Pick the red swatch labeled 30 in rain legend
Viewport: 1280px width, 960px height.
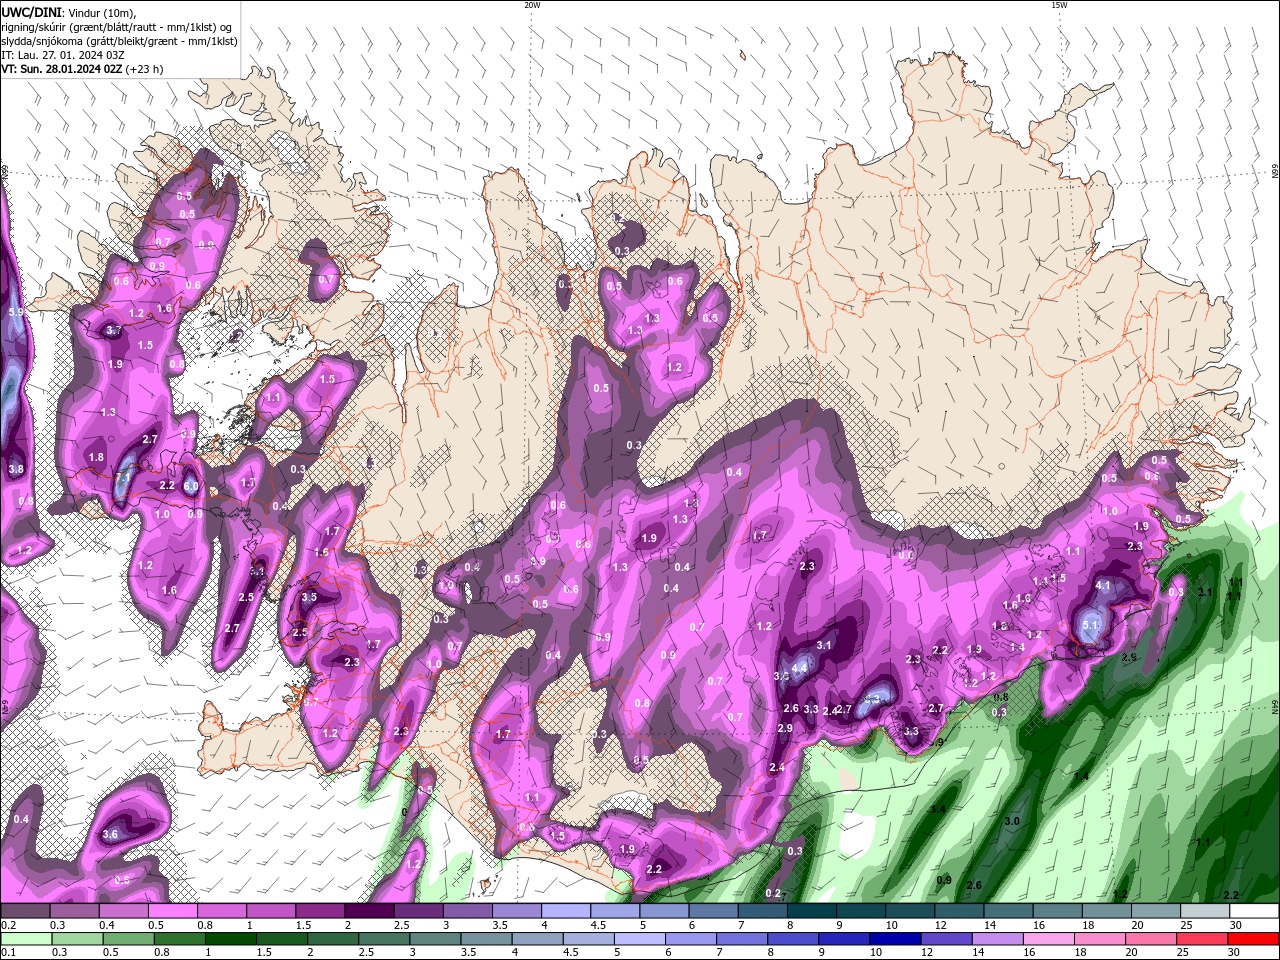coord(1255,939)
